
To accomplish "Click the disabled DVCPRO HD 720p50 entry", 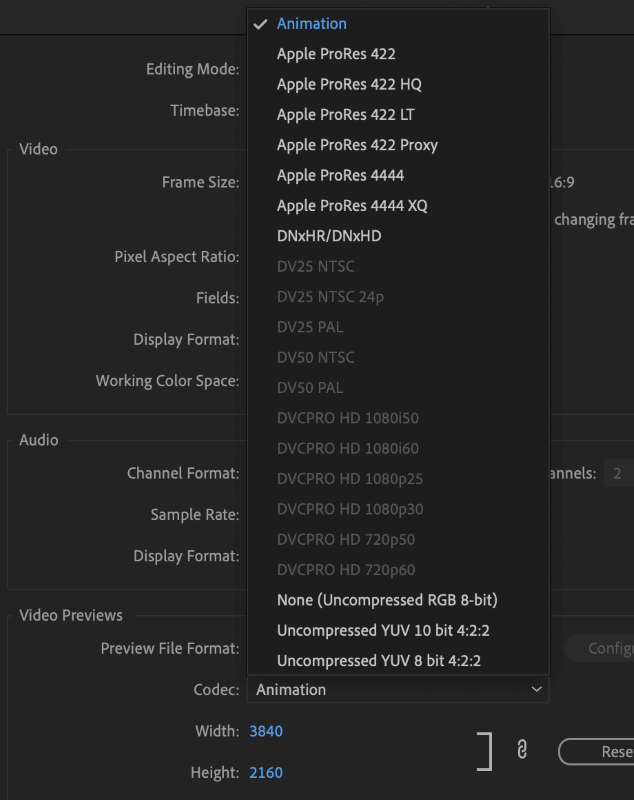I will tap(398, 539).
